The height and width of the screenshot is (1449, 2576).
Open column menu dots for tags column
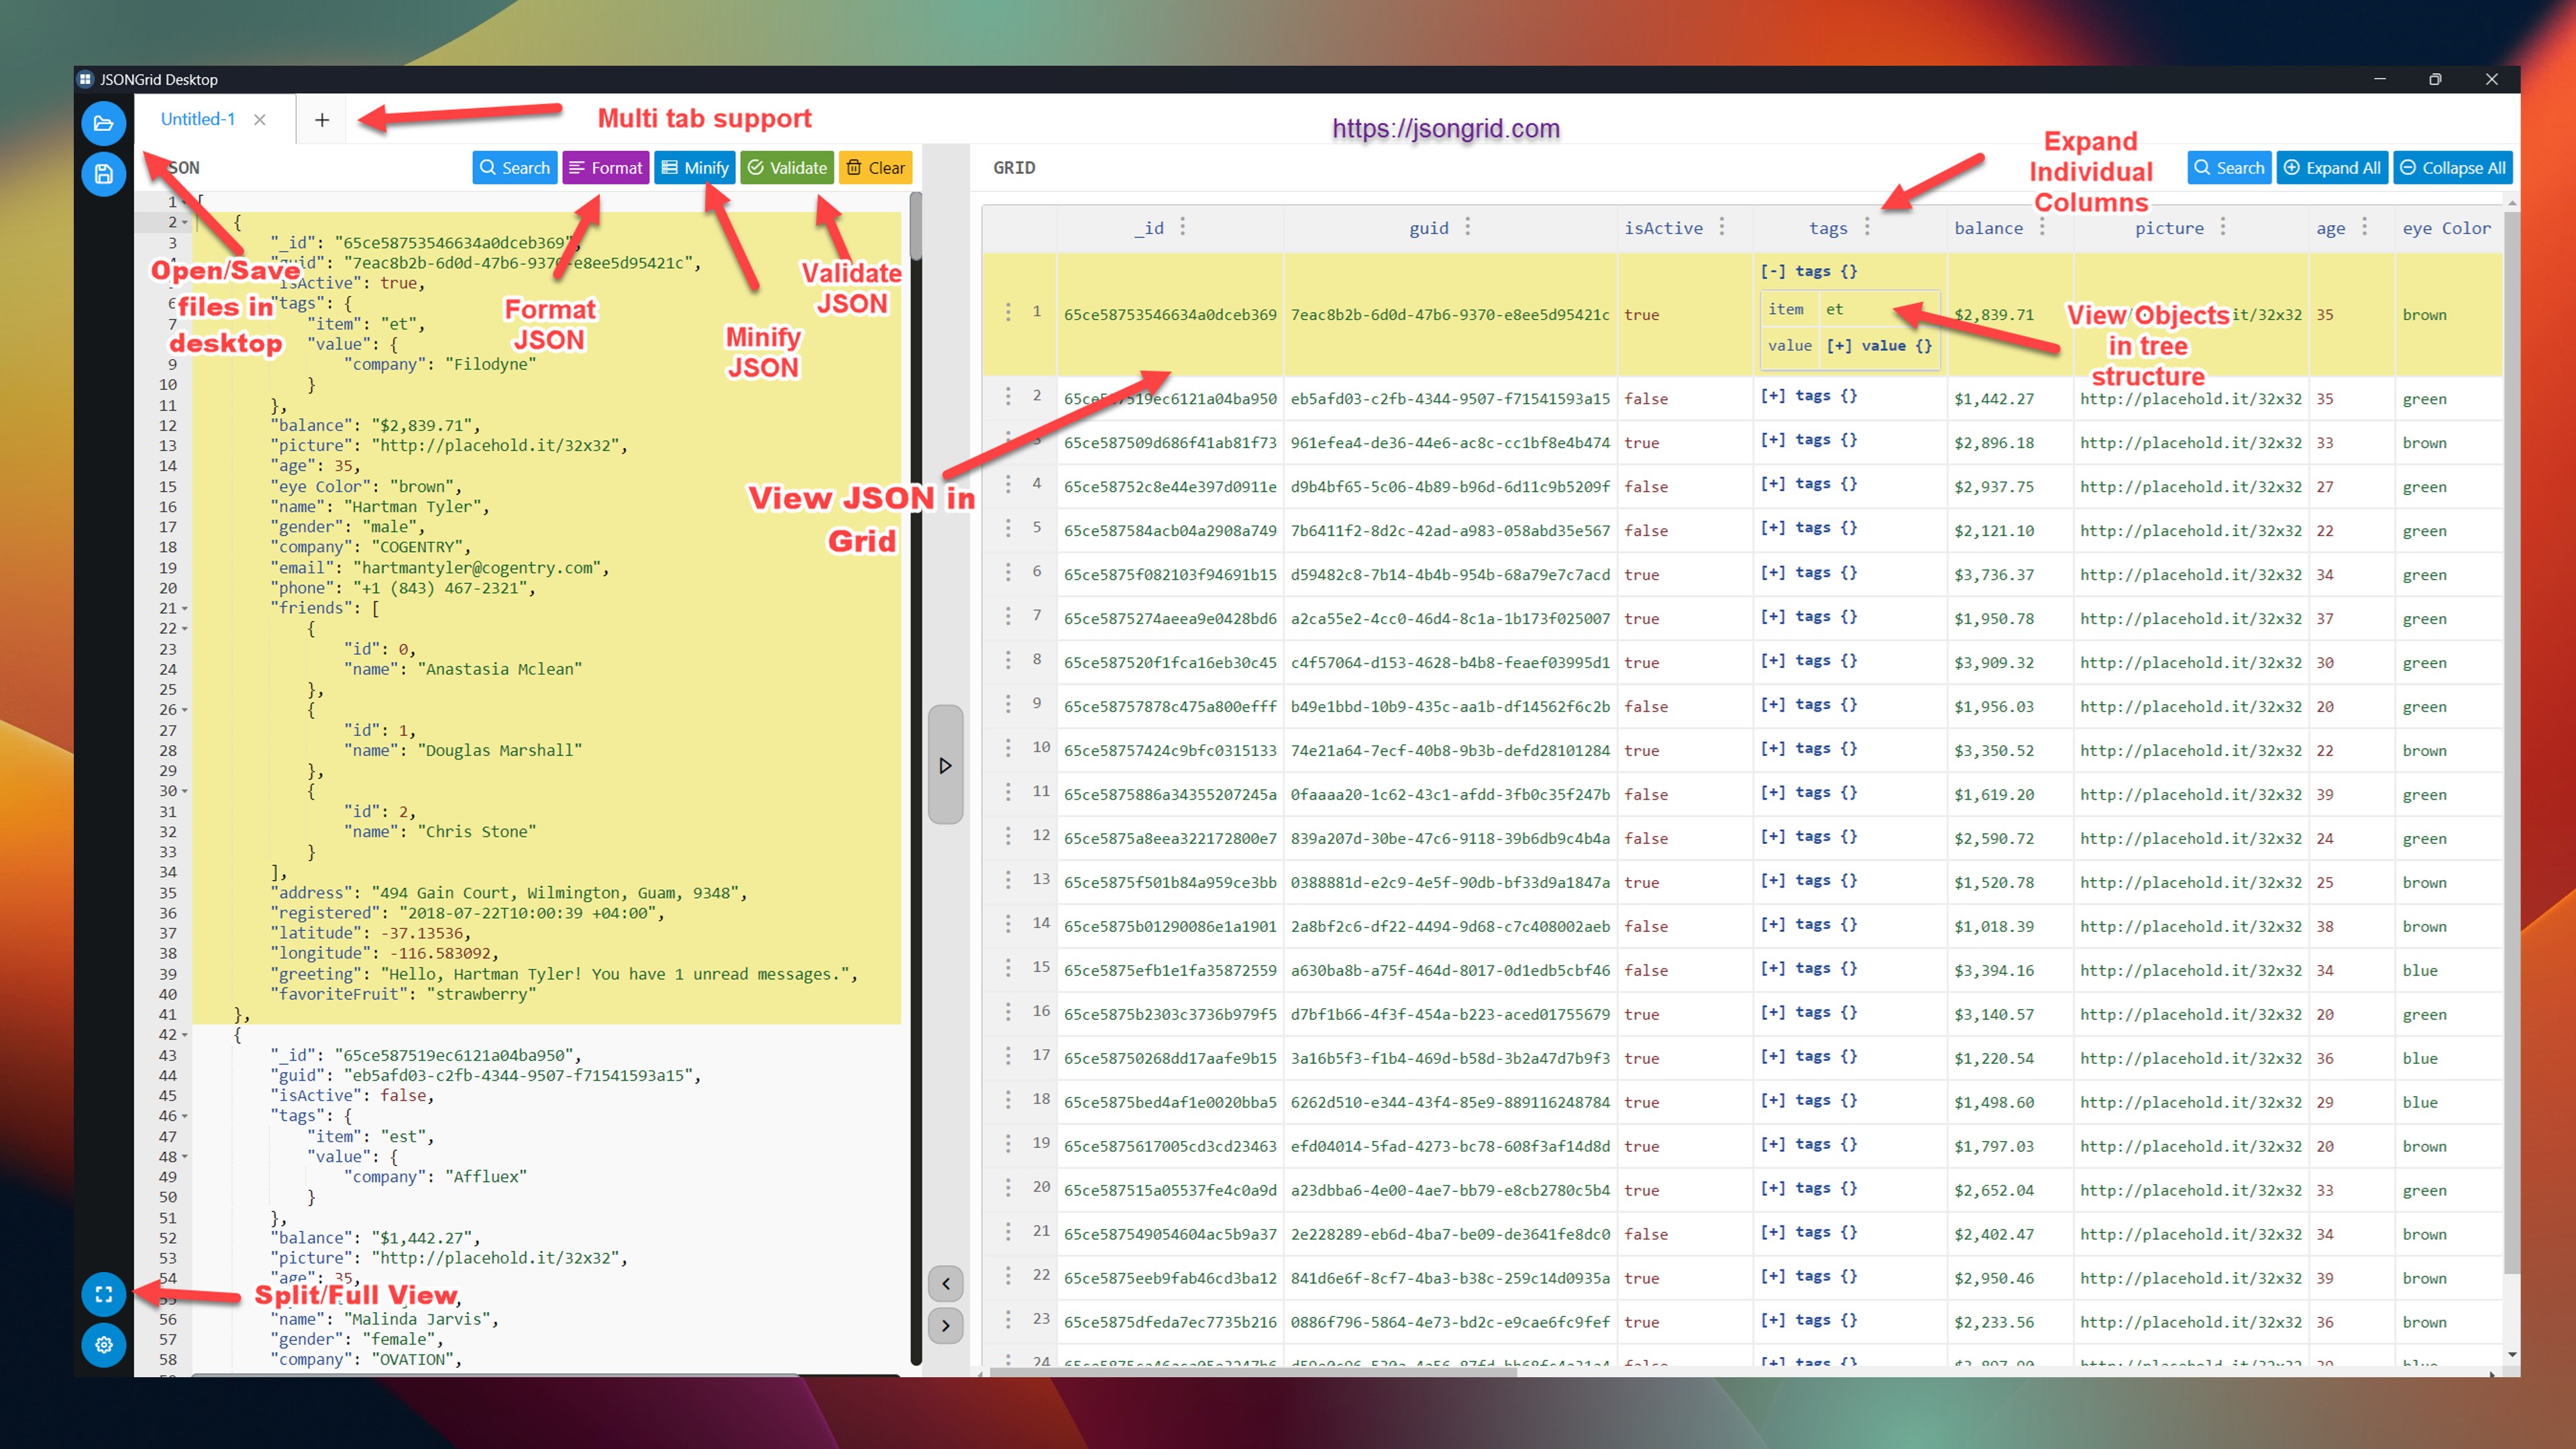pos(1867,228)
